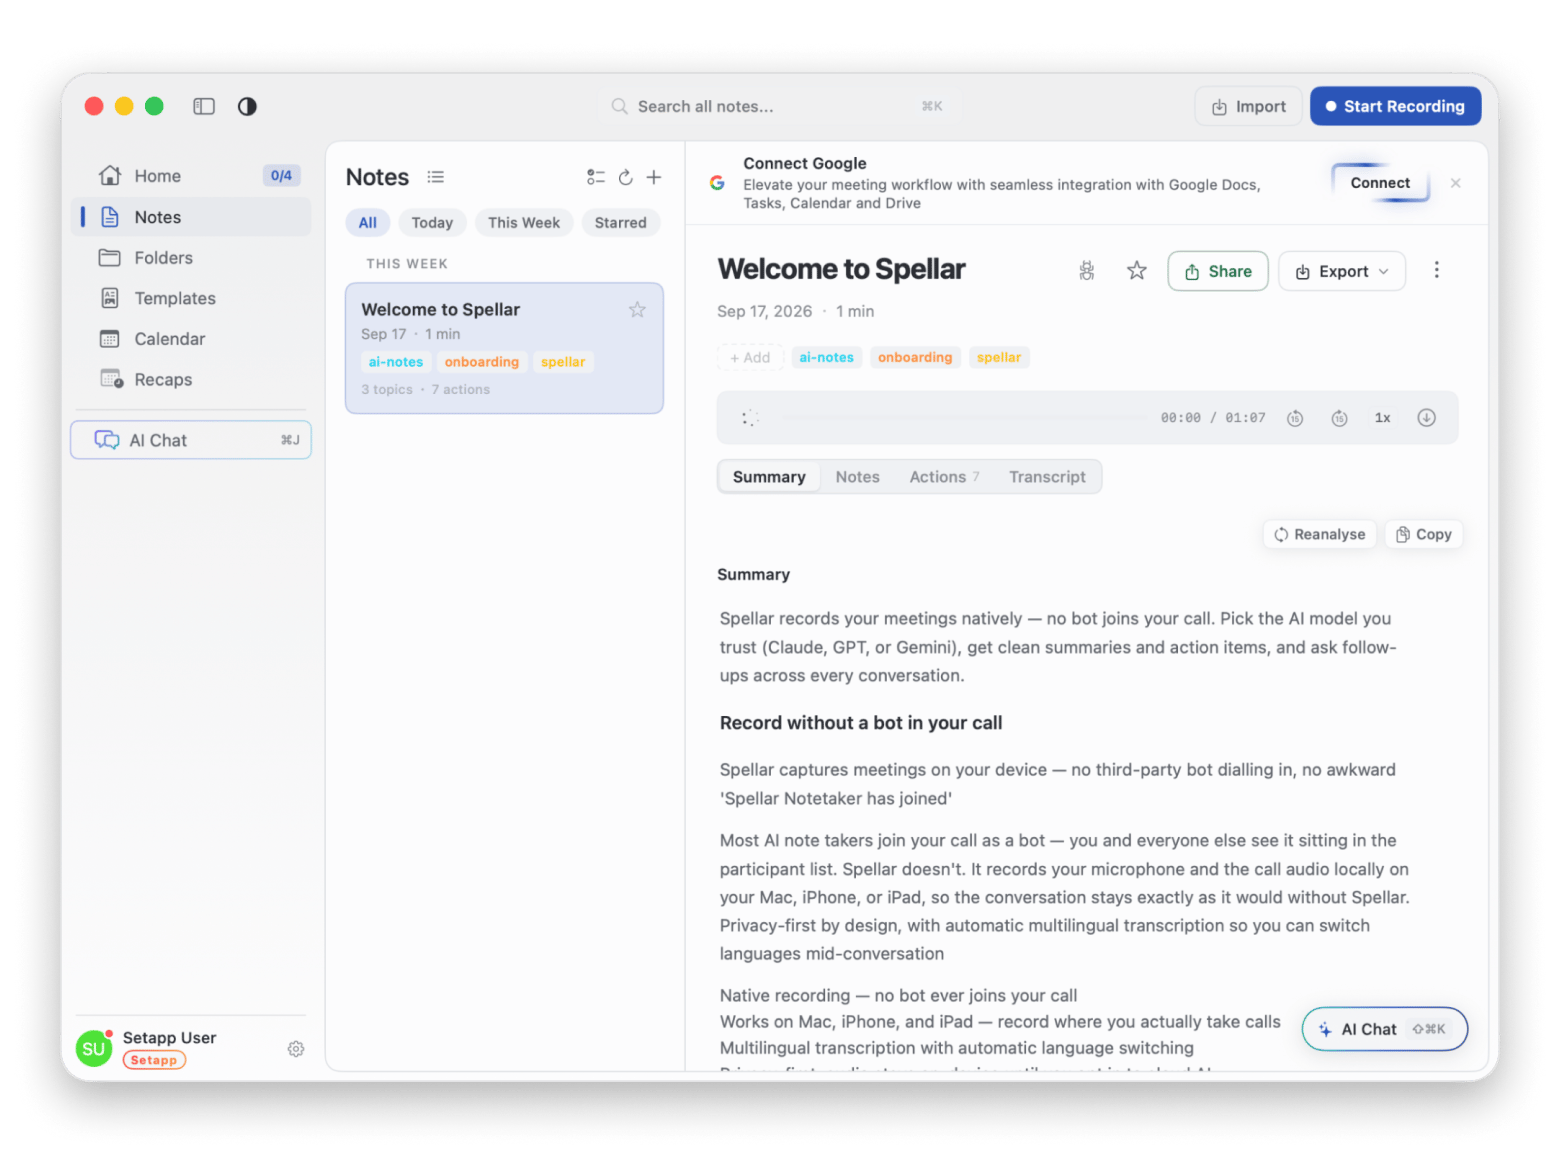Open the Recaps section in sidebar
The width and height of the screenshot is (1560, 1162).
pyautogui.click(x=191, y=380)
